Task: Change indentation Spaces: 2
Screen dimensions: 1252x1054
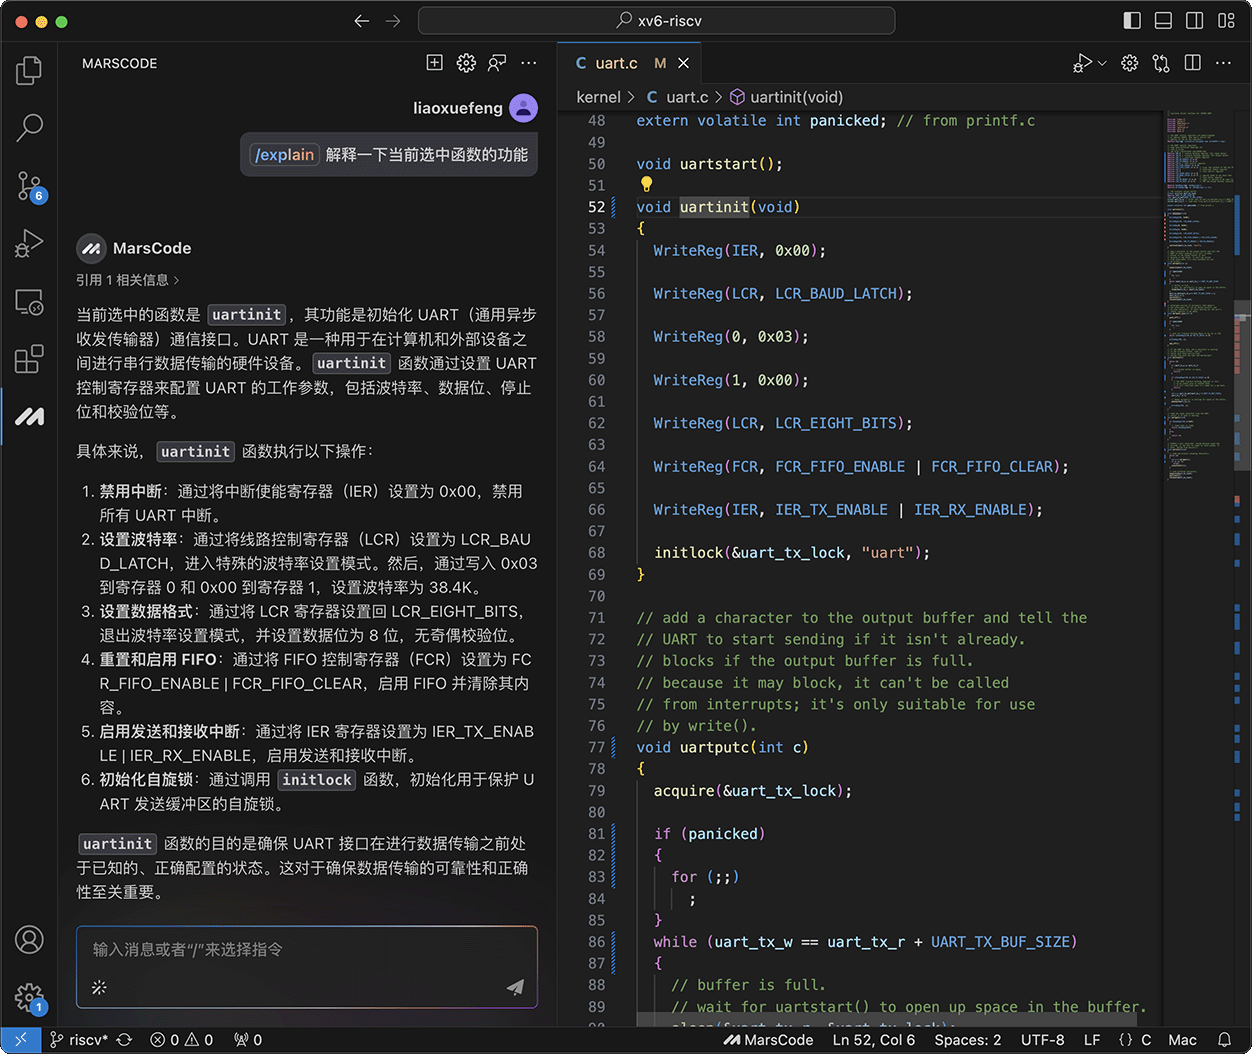Action: click(967, 1040)
